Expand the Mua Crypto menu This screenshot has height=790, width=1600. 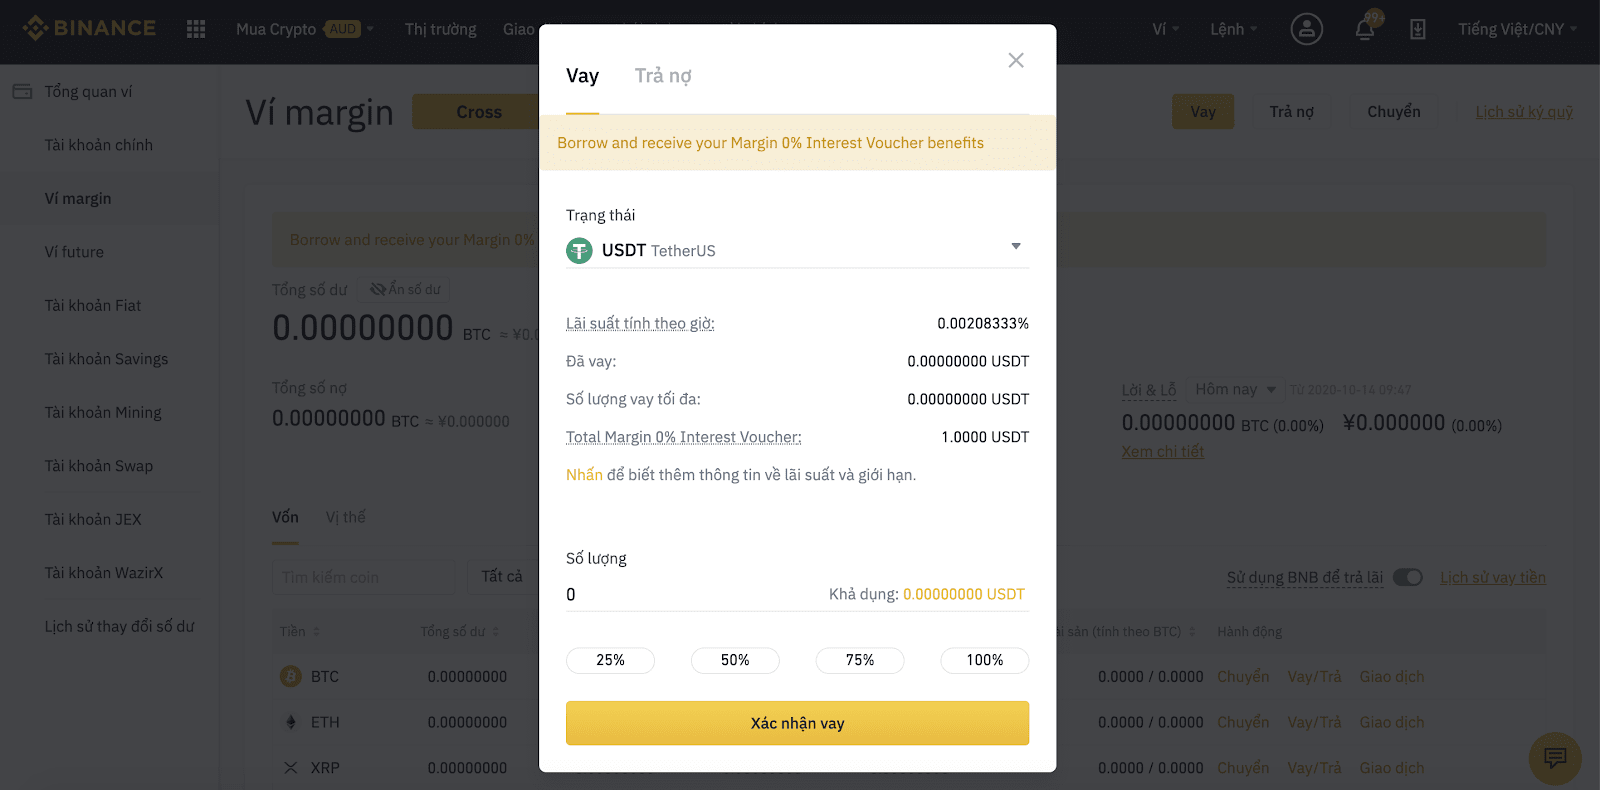click(x=305, y=29)
